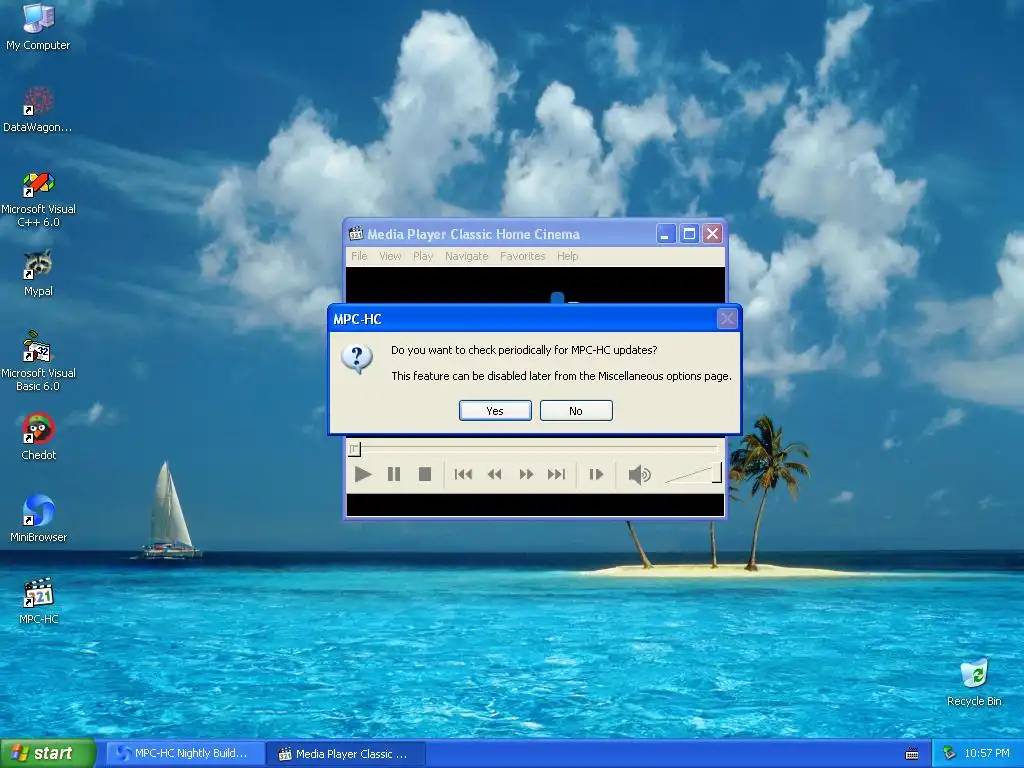Open the Windows Start menu
This screenshot has width=1024, height=768.
point(47,754)
